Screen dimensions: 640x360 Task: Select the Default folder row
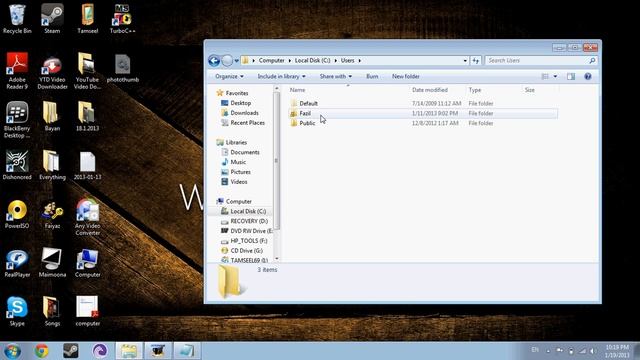(423, 103)
